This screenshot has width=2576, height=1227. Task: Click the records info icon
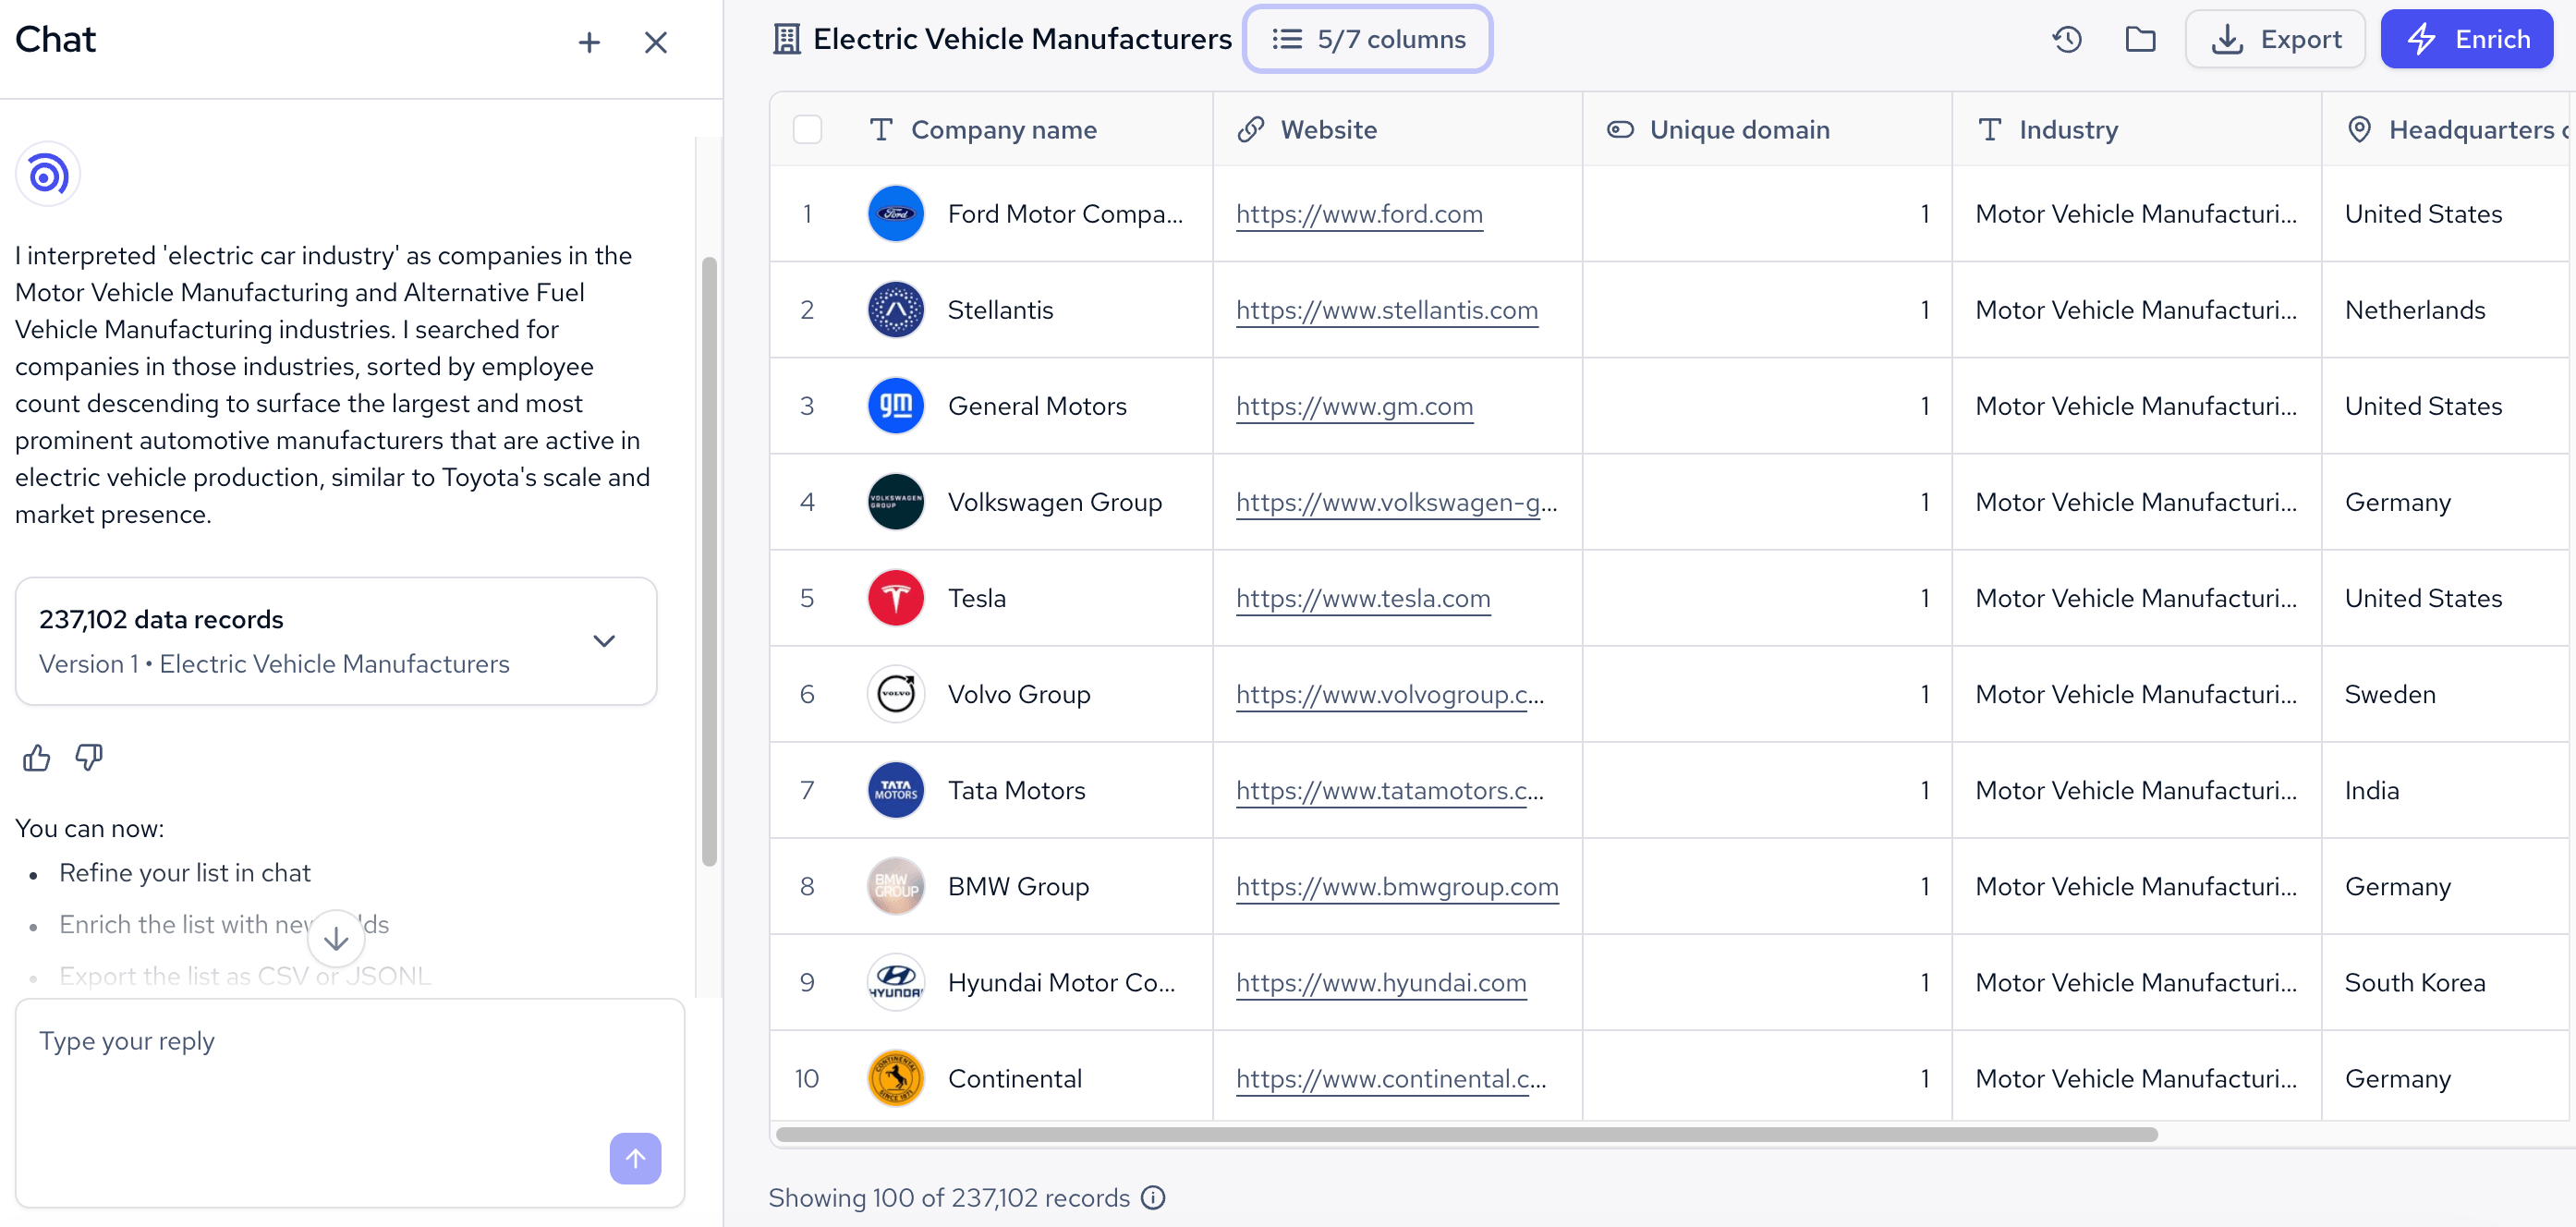point(1153,1197)
